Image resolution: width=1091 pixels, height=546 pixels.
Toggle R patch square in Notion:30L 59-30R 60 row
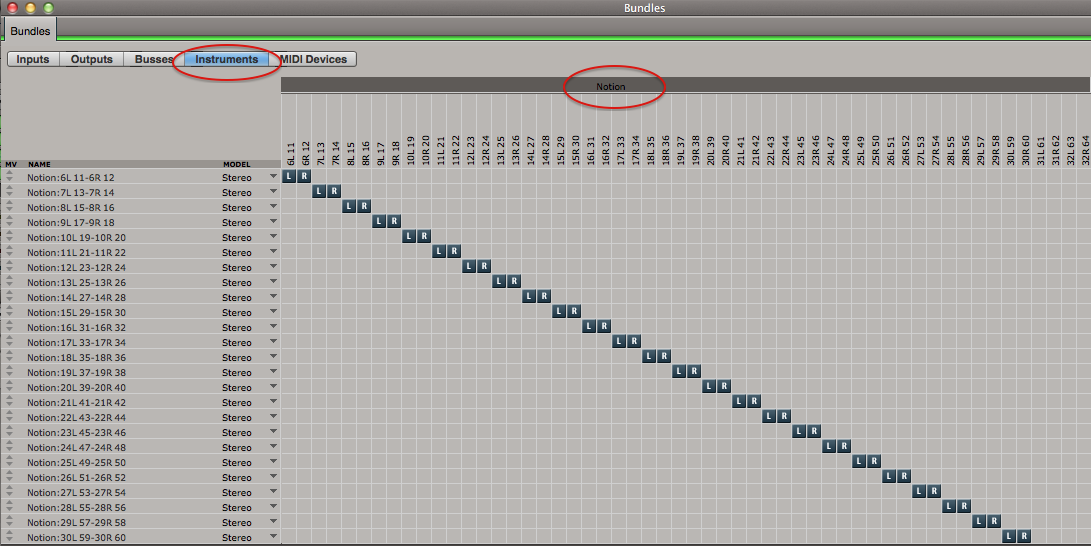1024,536
